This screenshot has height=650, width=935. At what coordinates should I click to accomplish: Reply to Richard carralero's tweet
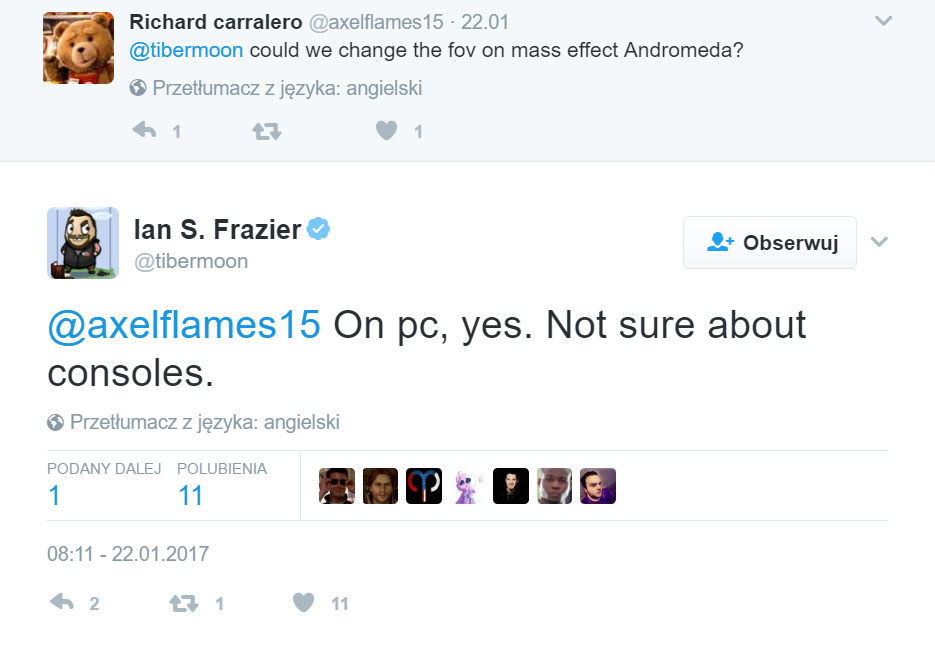(144, 130)
